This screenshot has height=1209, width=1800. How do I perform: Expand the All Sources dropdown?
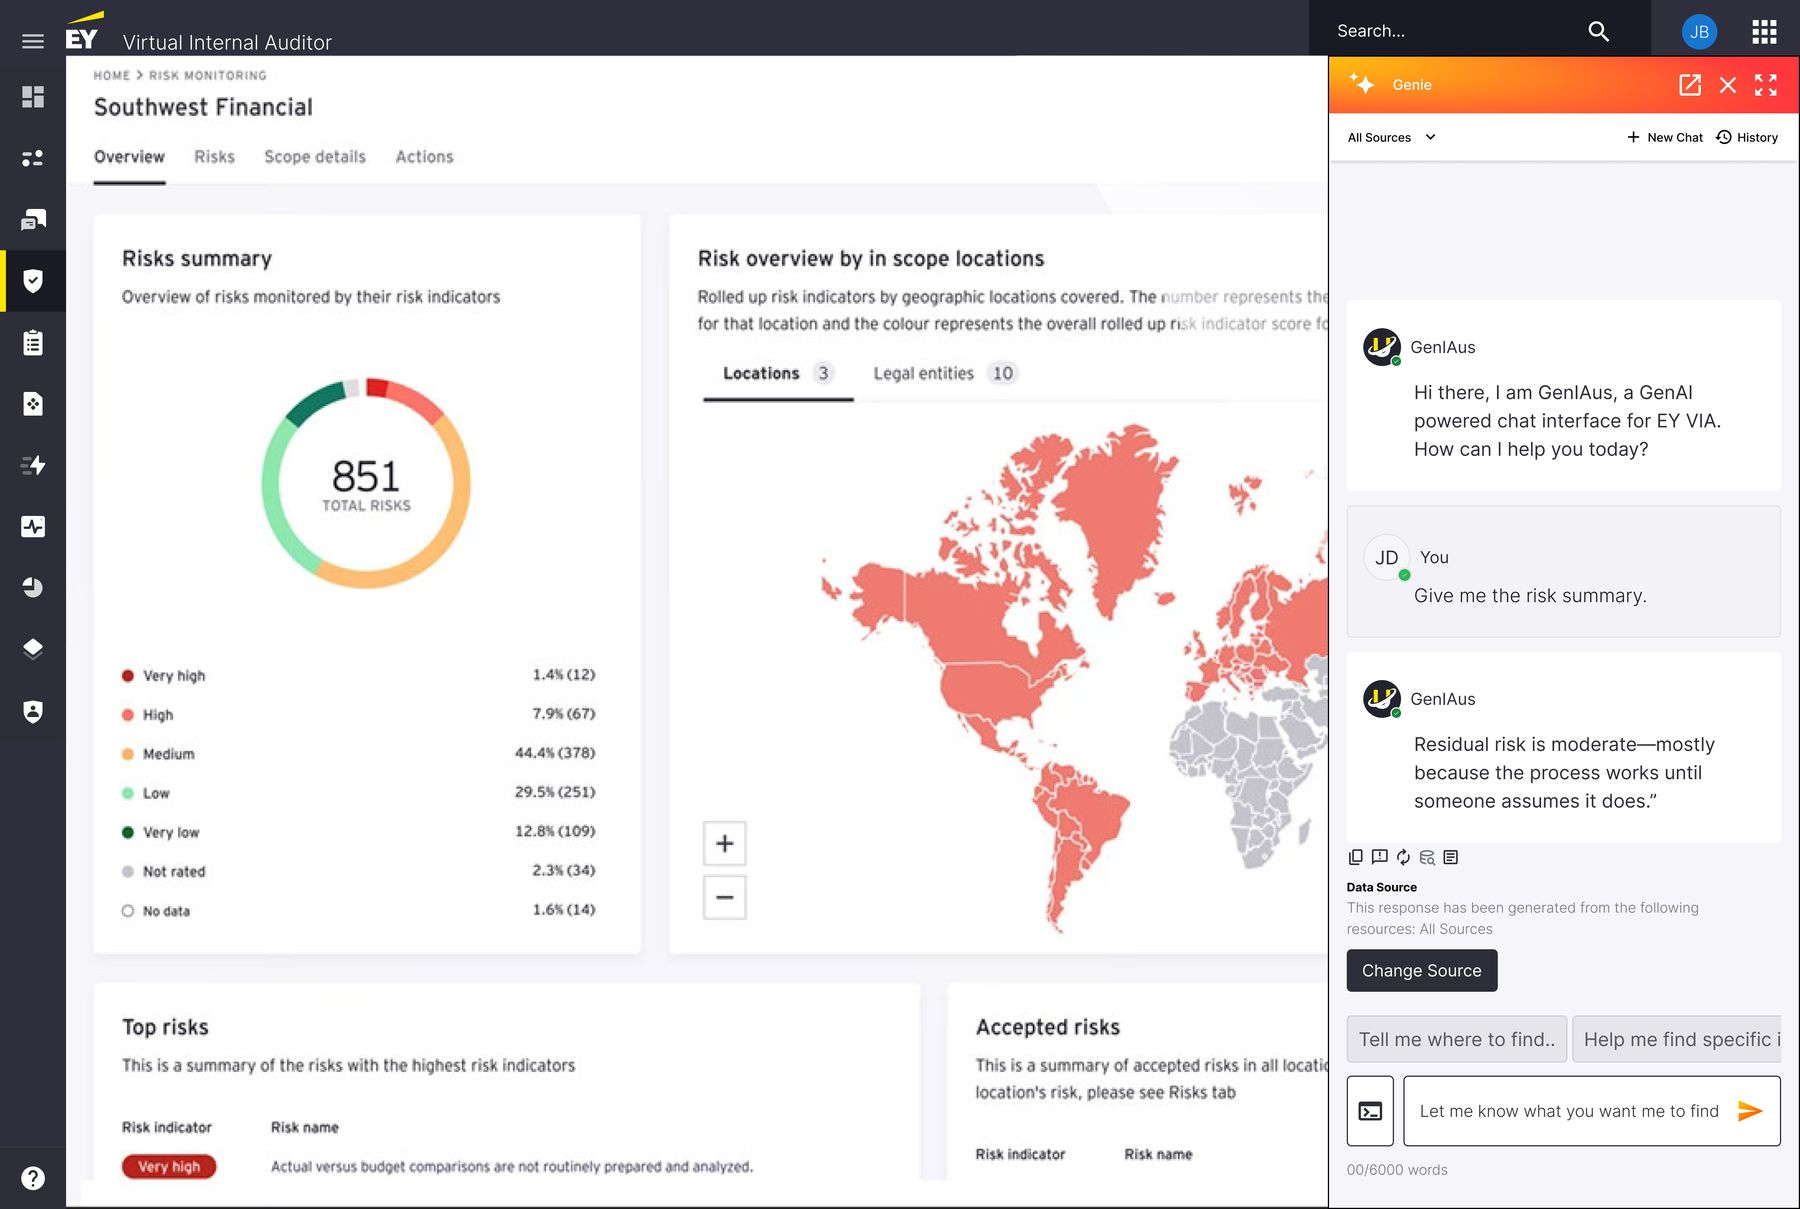pyautogui.click(x=1391, y=138)
